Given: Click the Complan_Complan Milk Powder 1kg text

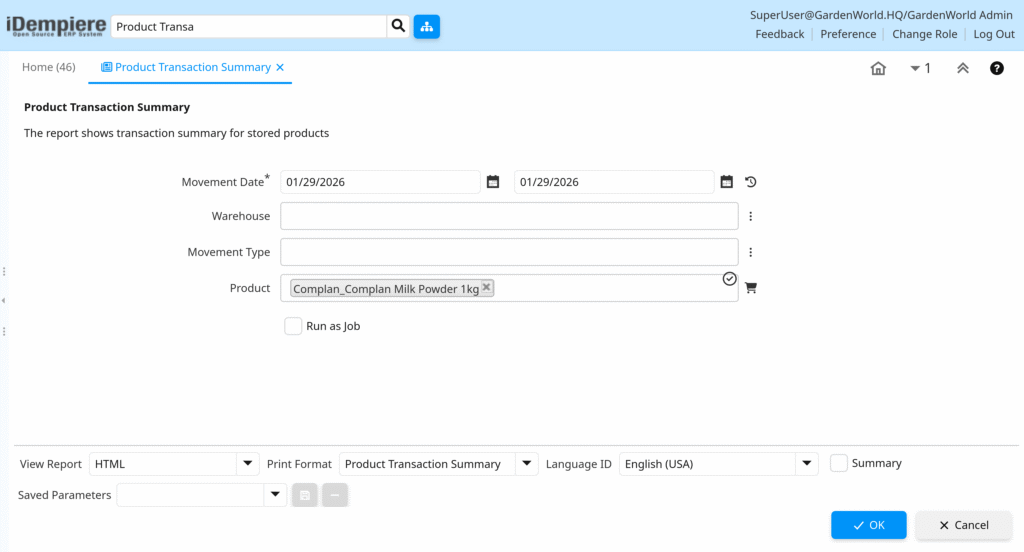Looking at the screenshot, I should click(x=386, y=289).
